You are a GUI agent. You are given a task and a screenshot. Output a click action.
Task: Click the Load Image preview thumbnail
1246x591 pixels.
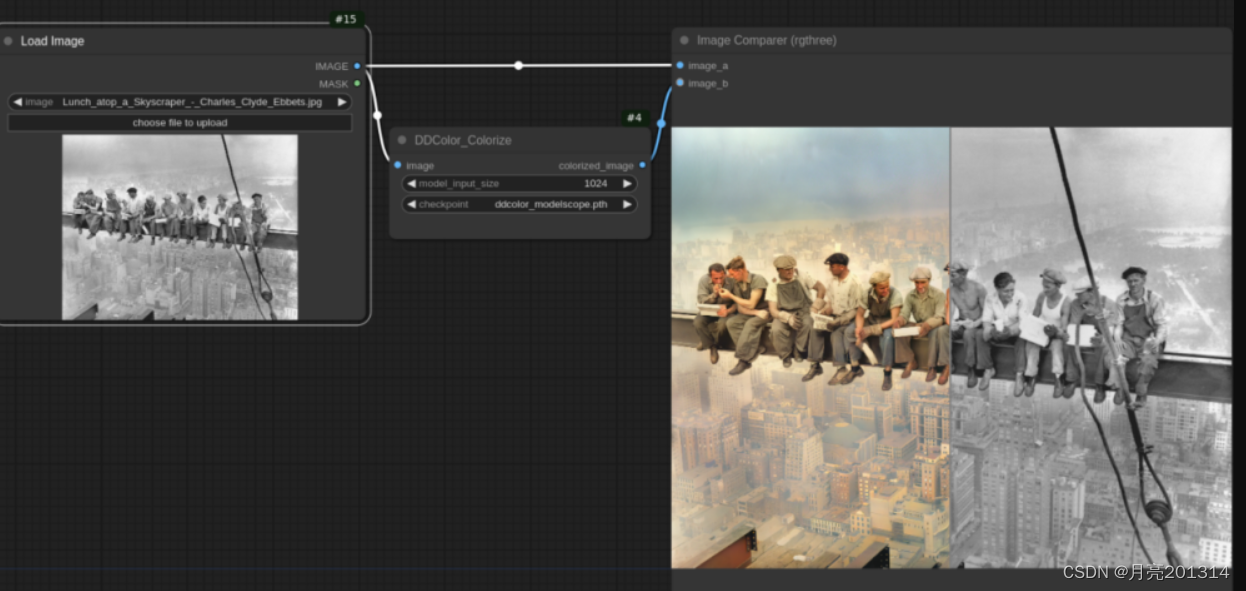[180, 227]
